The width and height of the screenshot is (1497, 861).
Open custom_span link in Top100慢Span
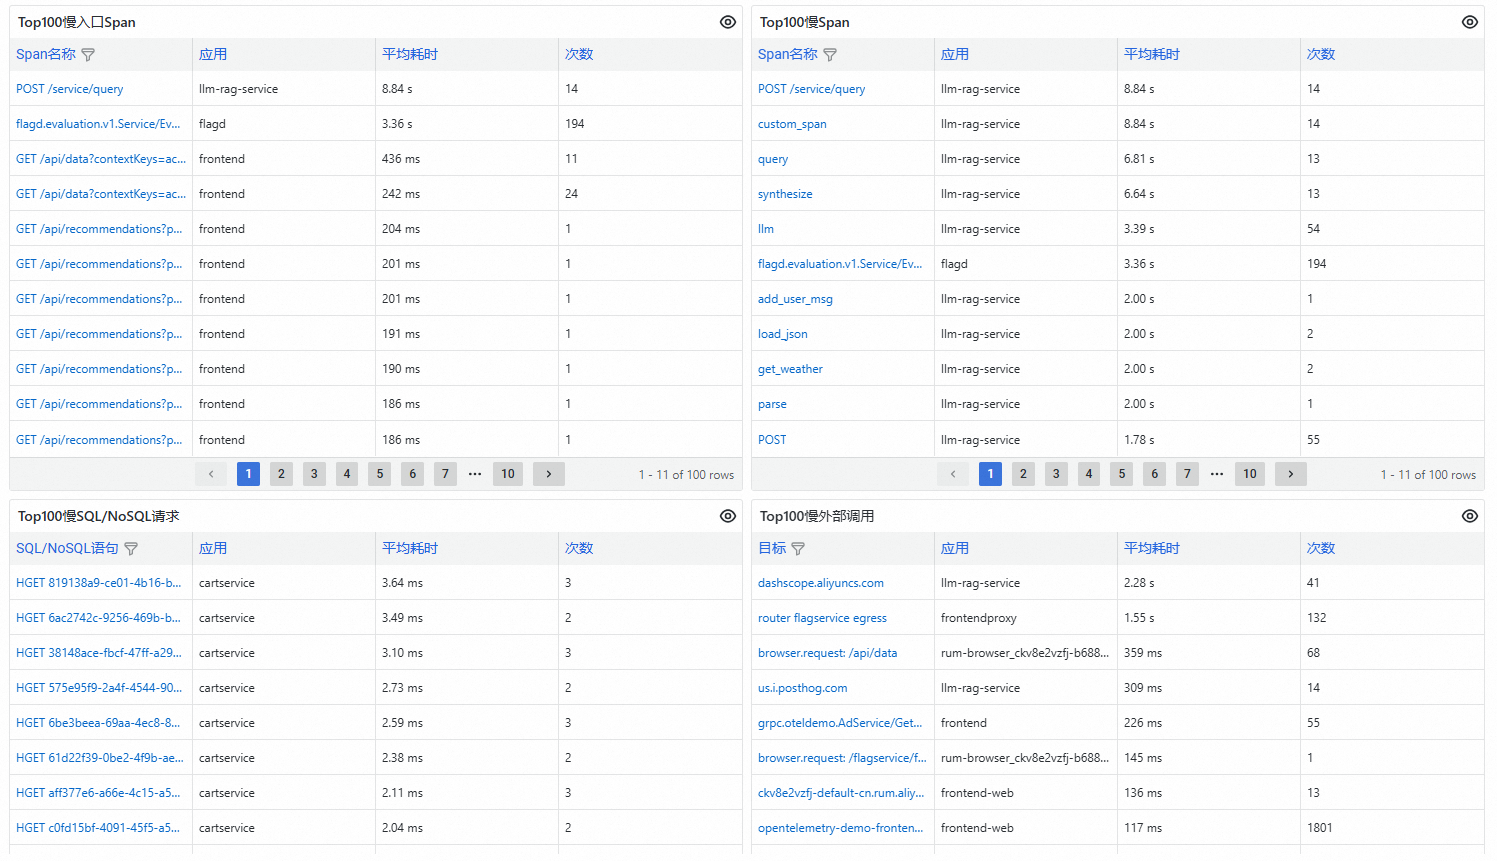click(792, 124)
